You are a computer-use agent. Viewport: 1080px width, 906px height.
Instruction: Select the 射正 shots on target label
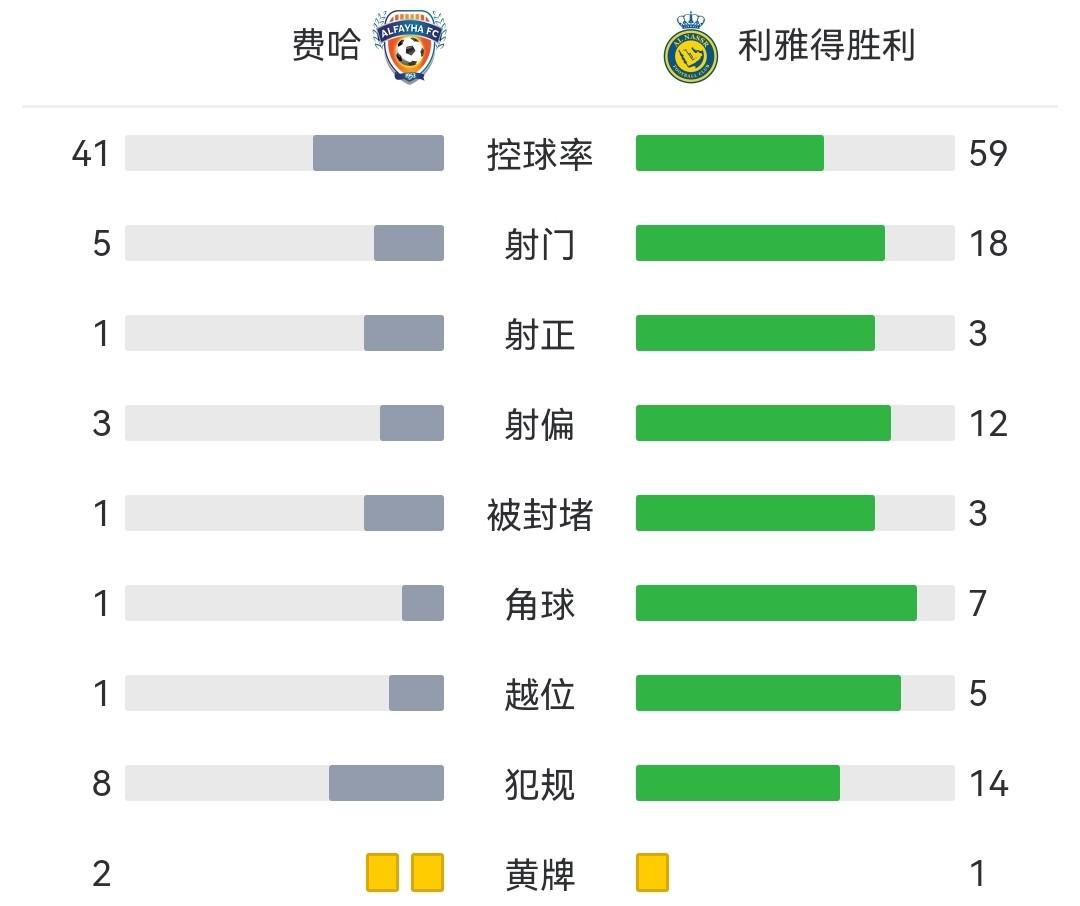coord(540,334)
